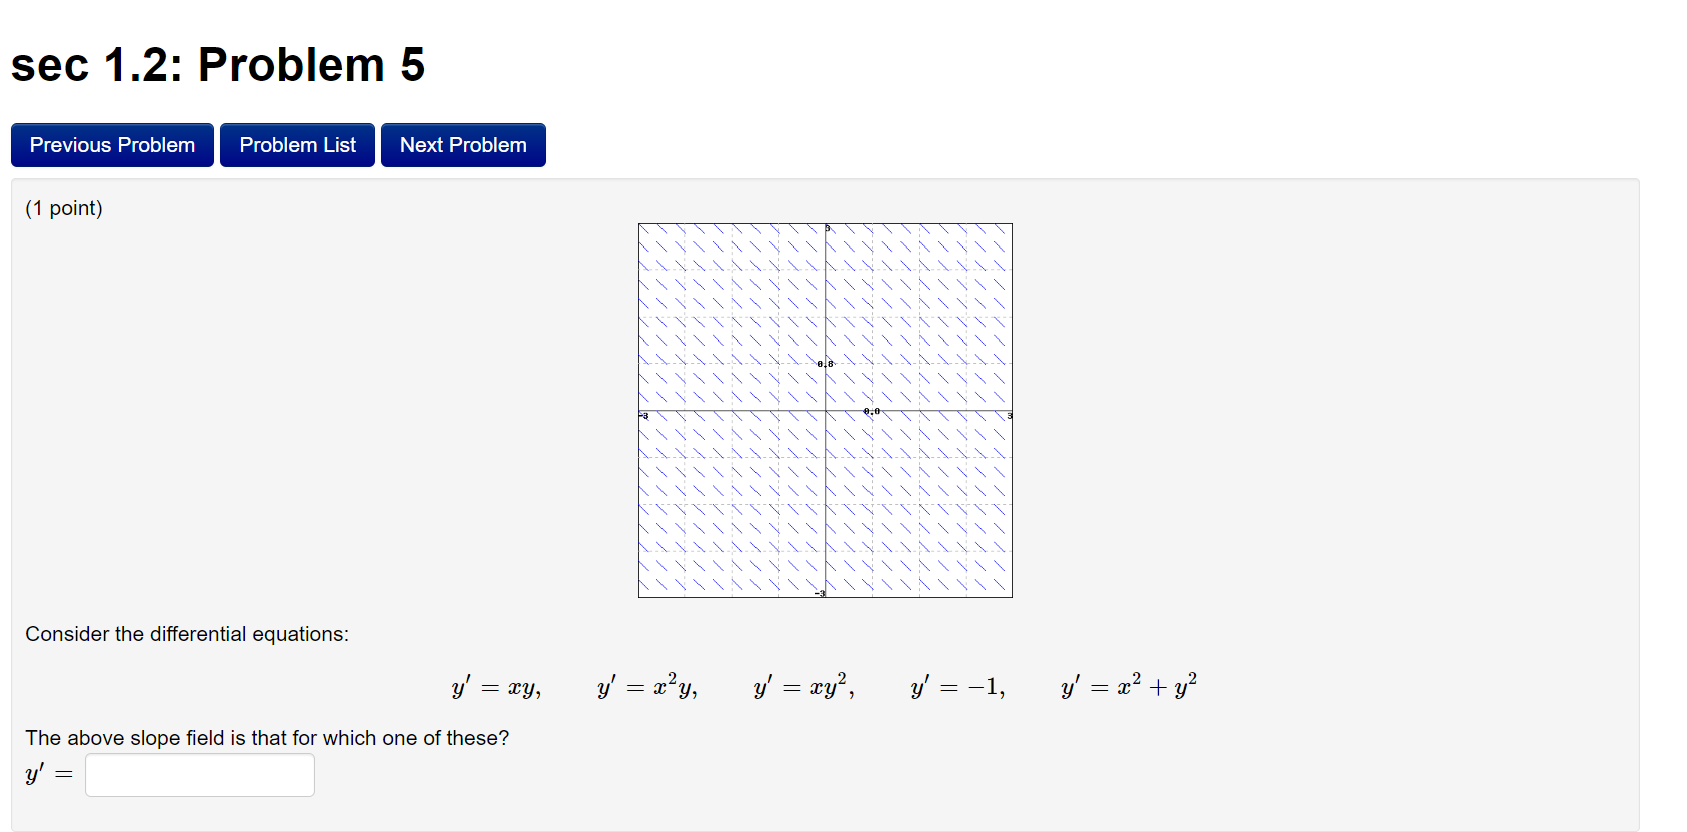1687x832 pixels.
Task: Click the y' = label beside the answer box
Action: point(45,772)
